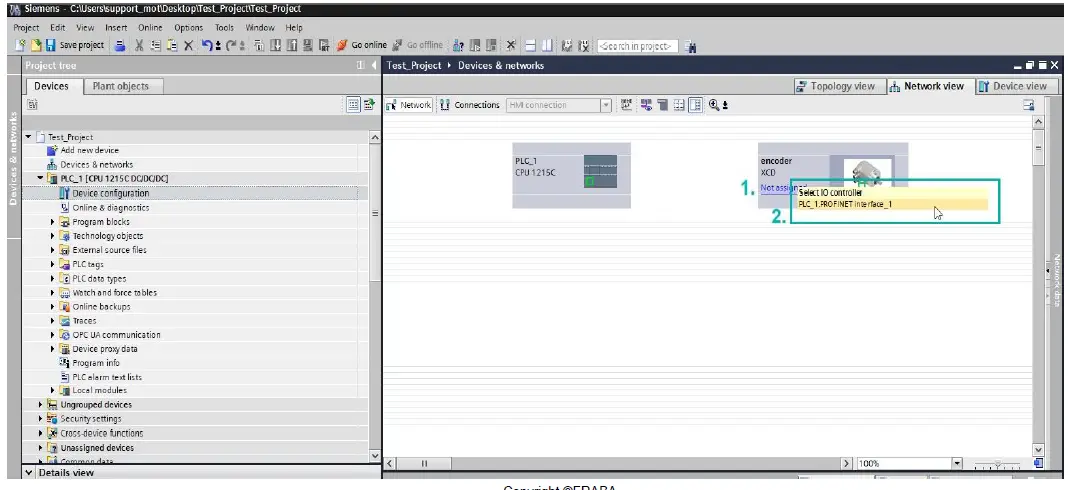Viewport: 1070px width, 490px height.
Task: Click the Split editor space horizontally icon
Action: coord(530,45)
